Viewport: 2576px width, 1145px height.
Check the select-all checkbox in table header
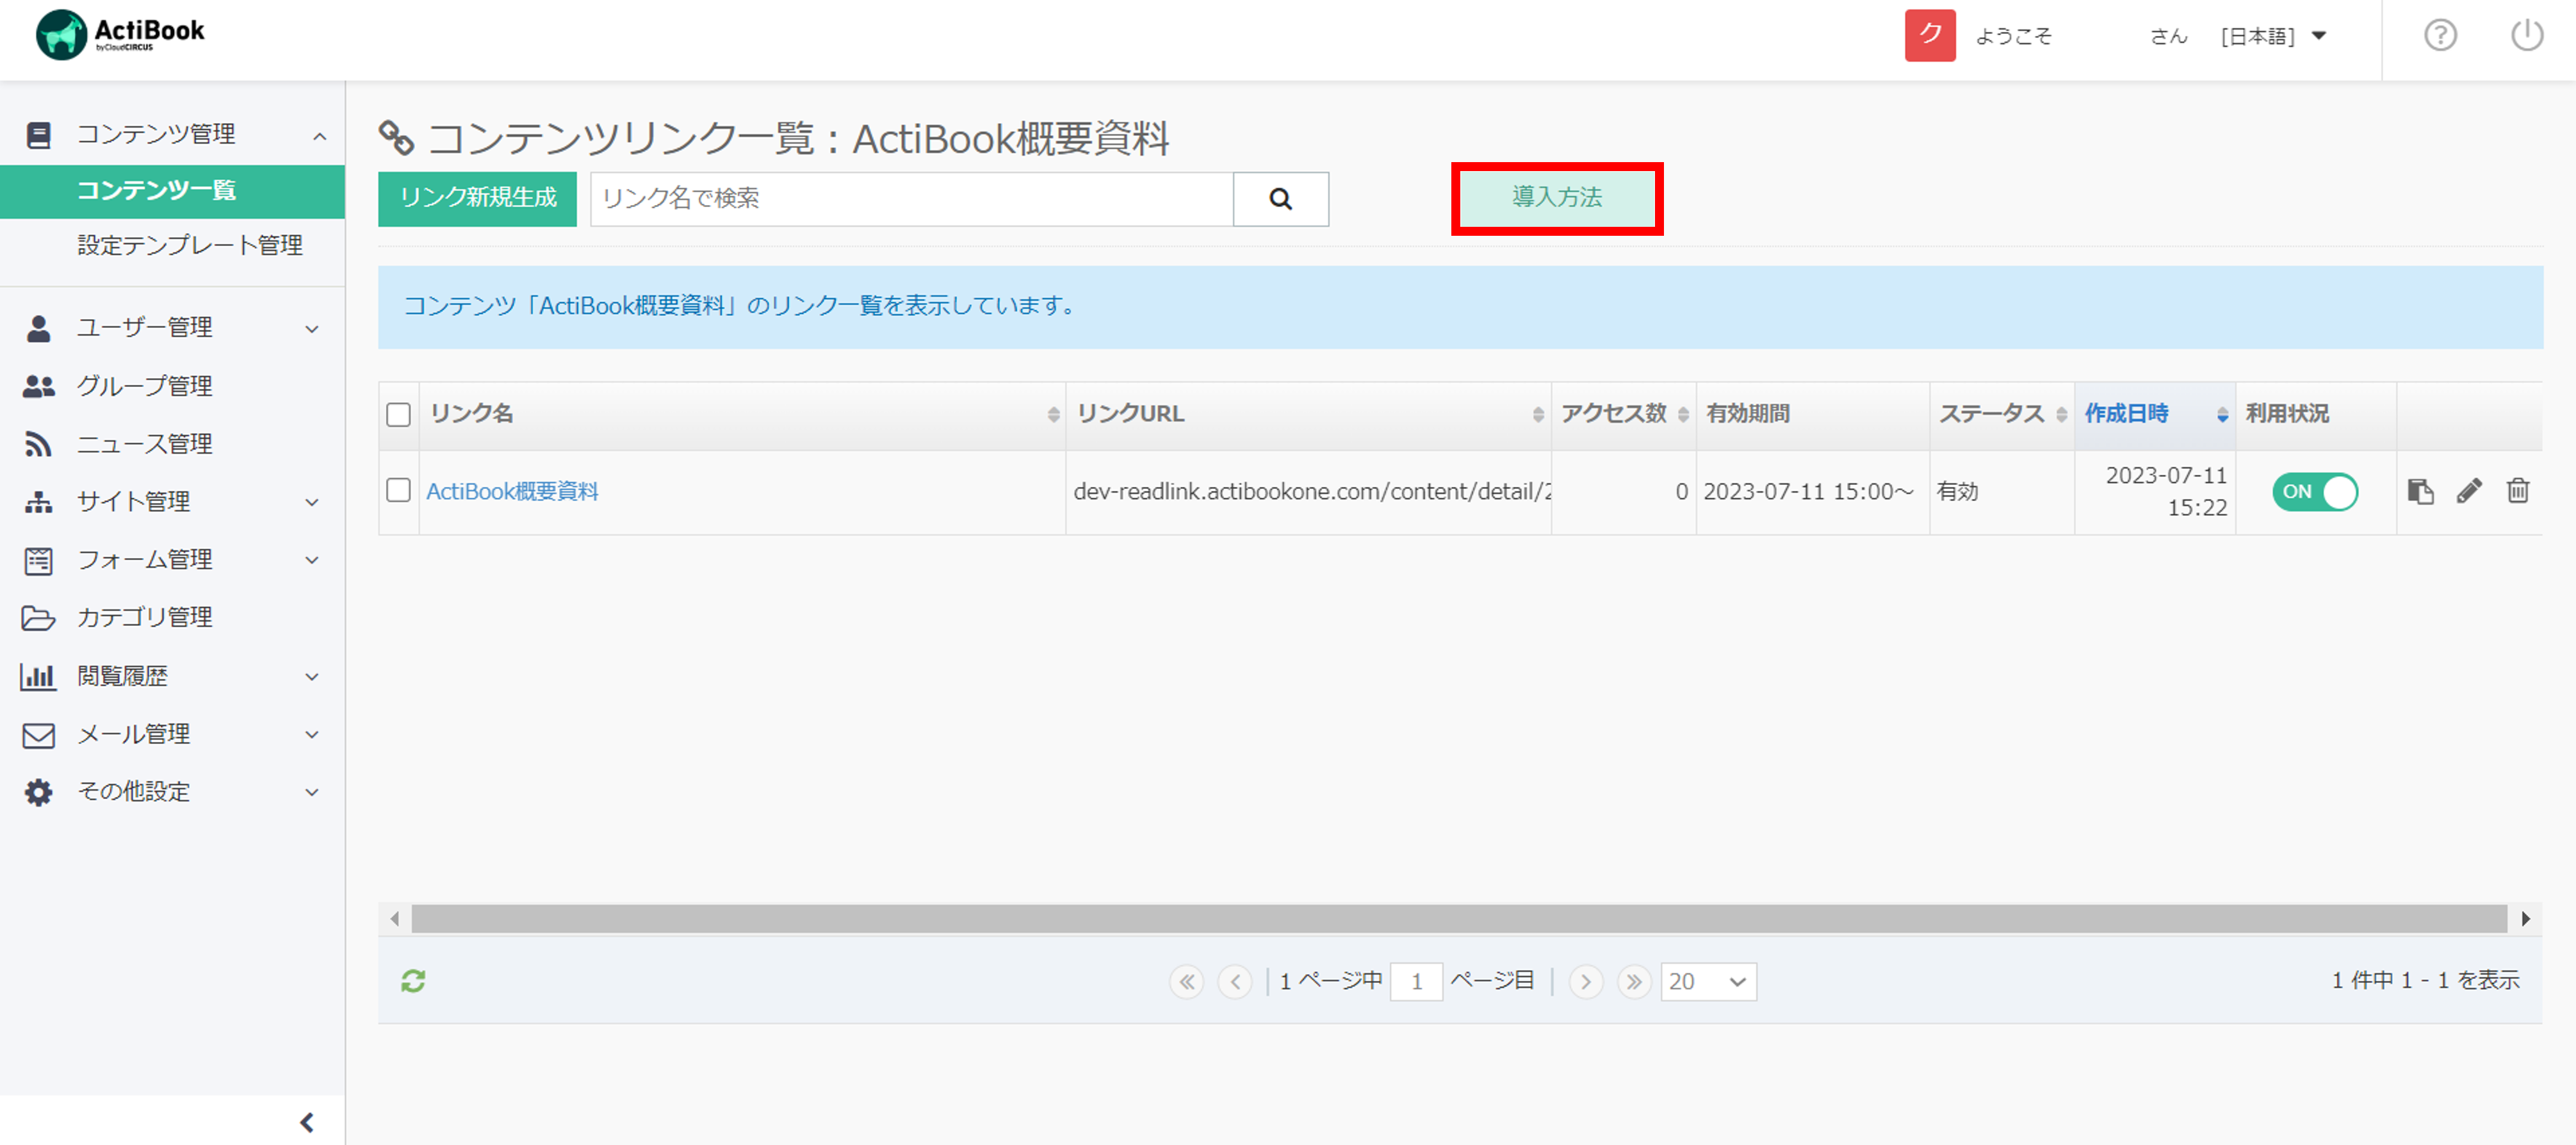pyautogui.click(x=398, y=414)
